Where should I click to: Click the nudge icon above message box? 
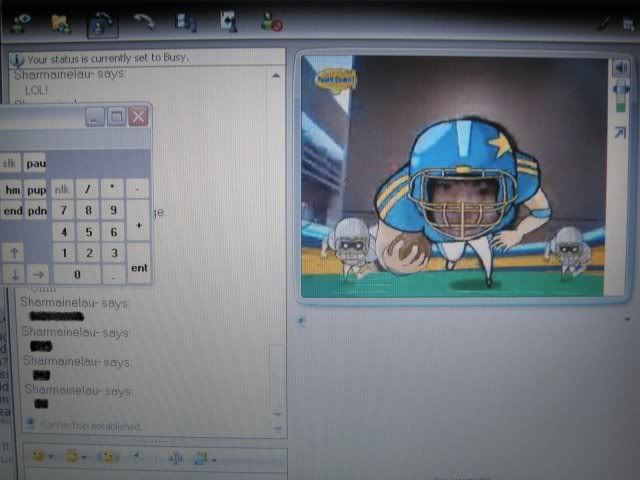(109, 457)
